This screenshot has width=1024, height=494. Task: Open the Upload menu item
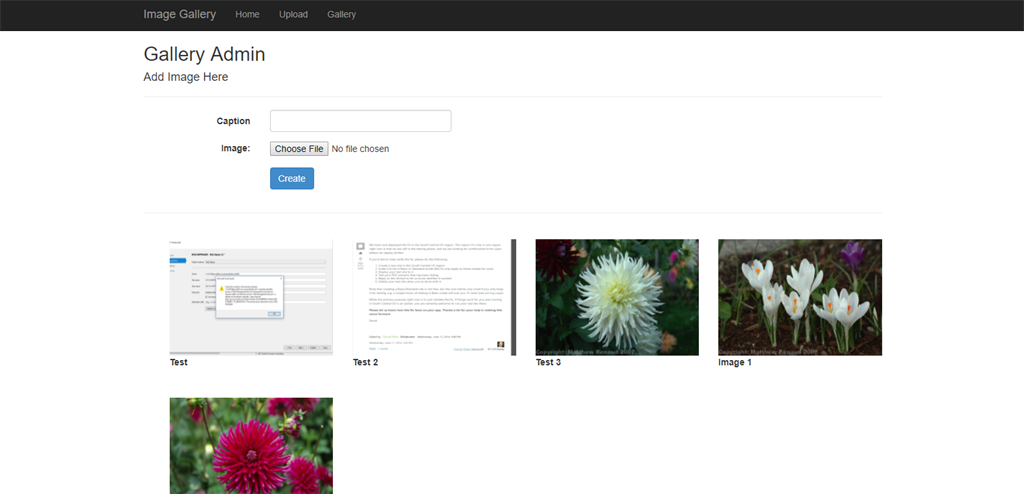[x=293, y=14]
